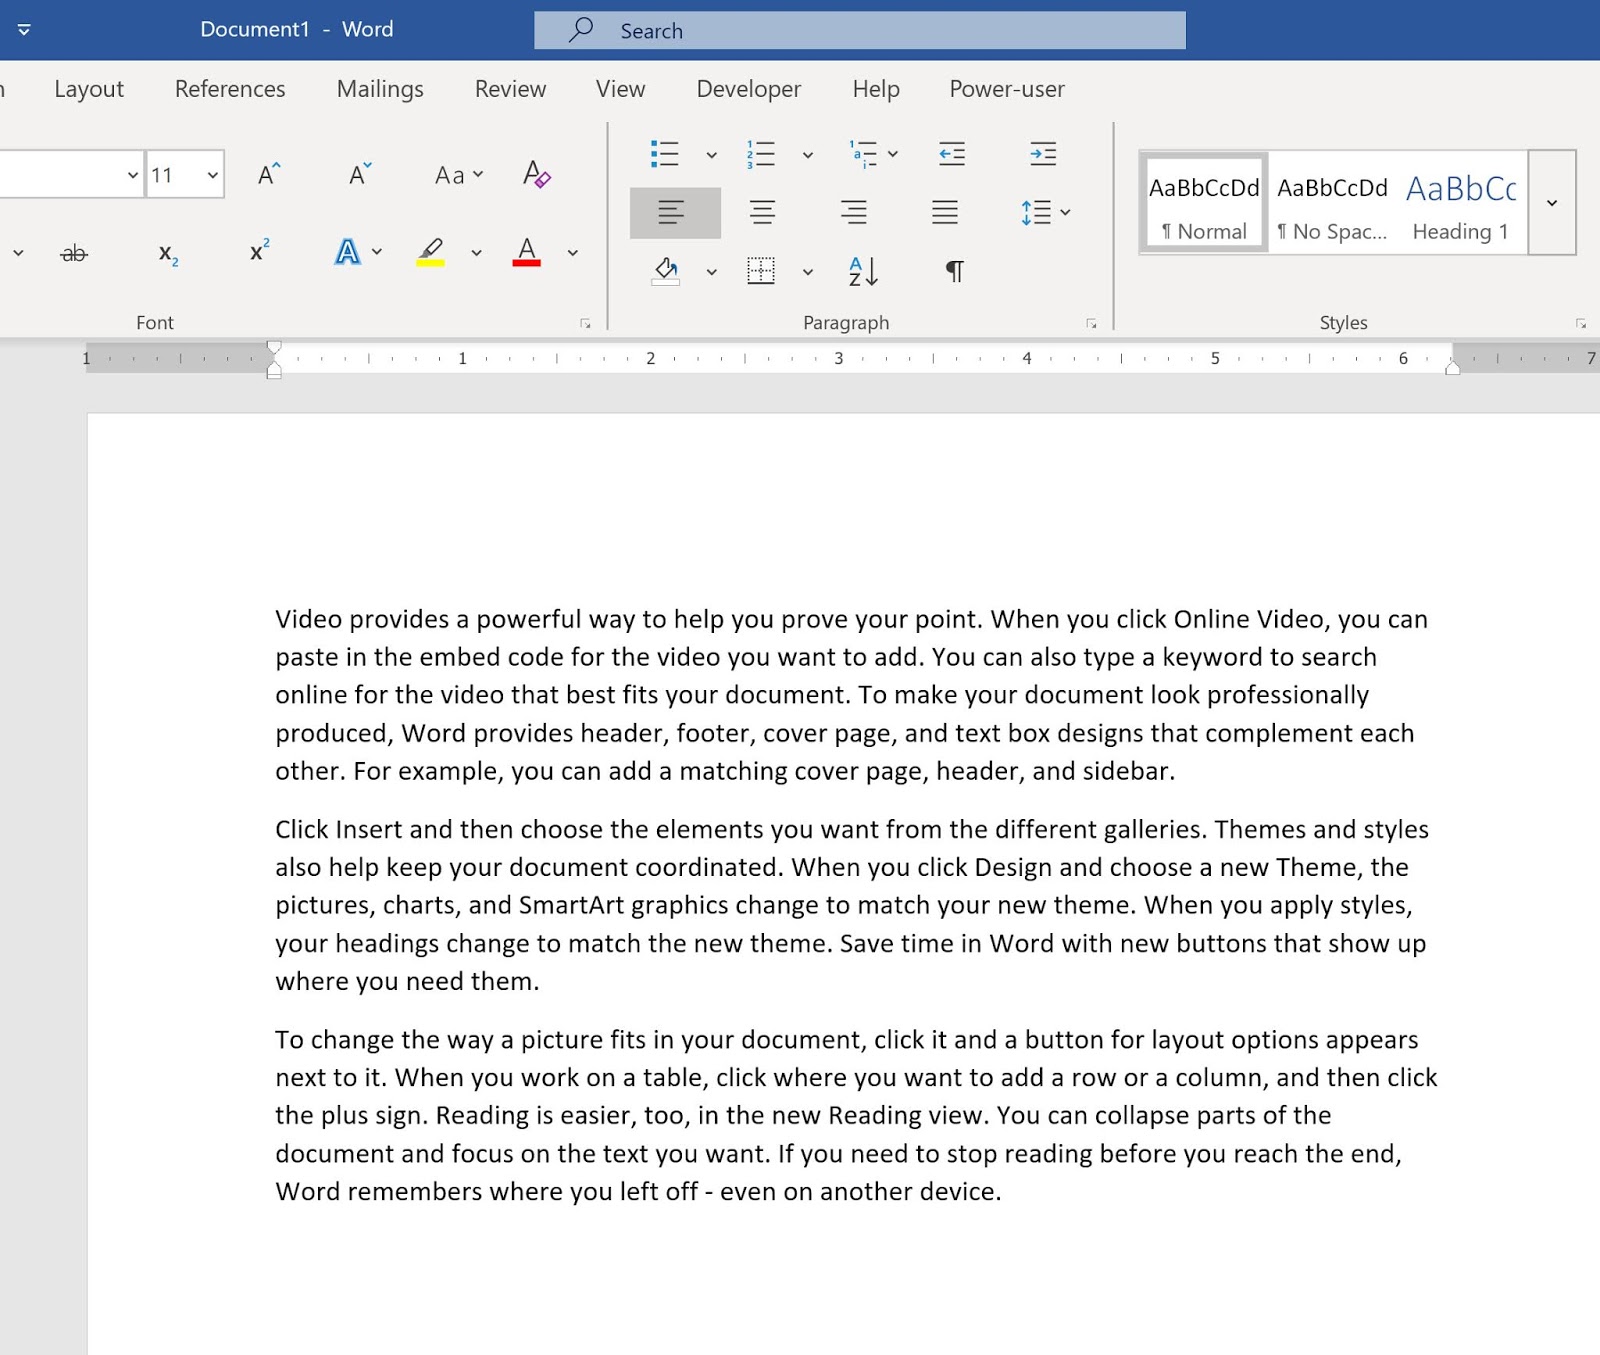Viewport: 1600px width, 1355px height.
Task: Toggle show/hide paragraph marks
Action: 953,270
